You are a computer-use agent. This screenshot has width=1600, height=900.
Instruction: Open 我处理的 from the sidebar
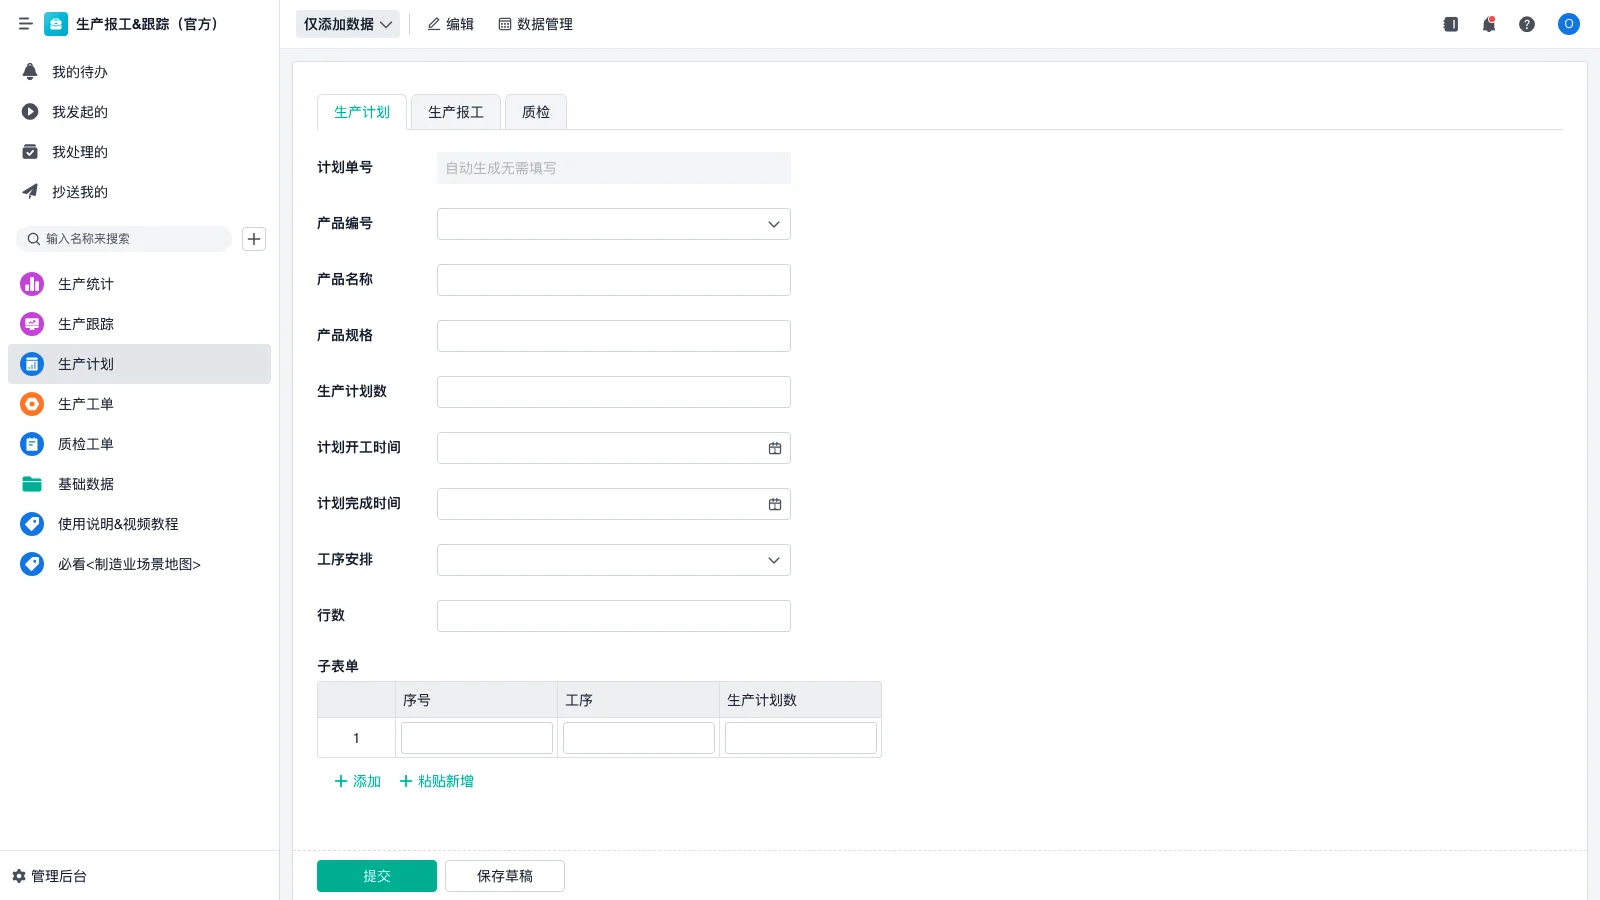[x=80, y=151]
